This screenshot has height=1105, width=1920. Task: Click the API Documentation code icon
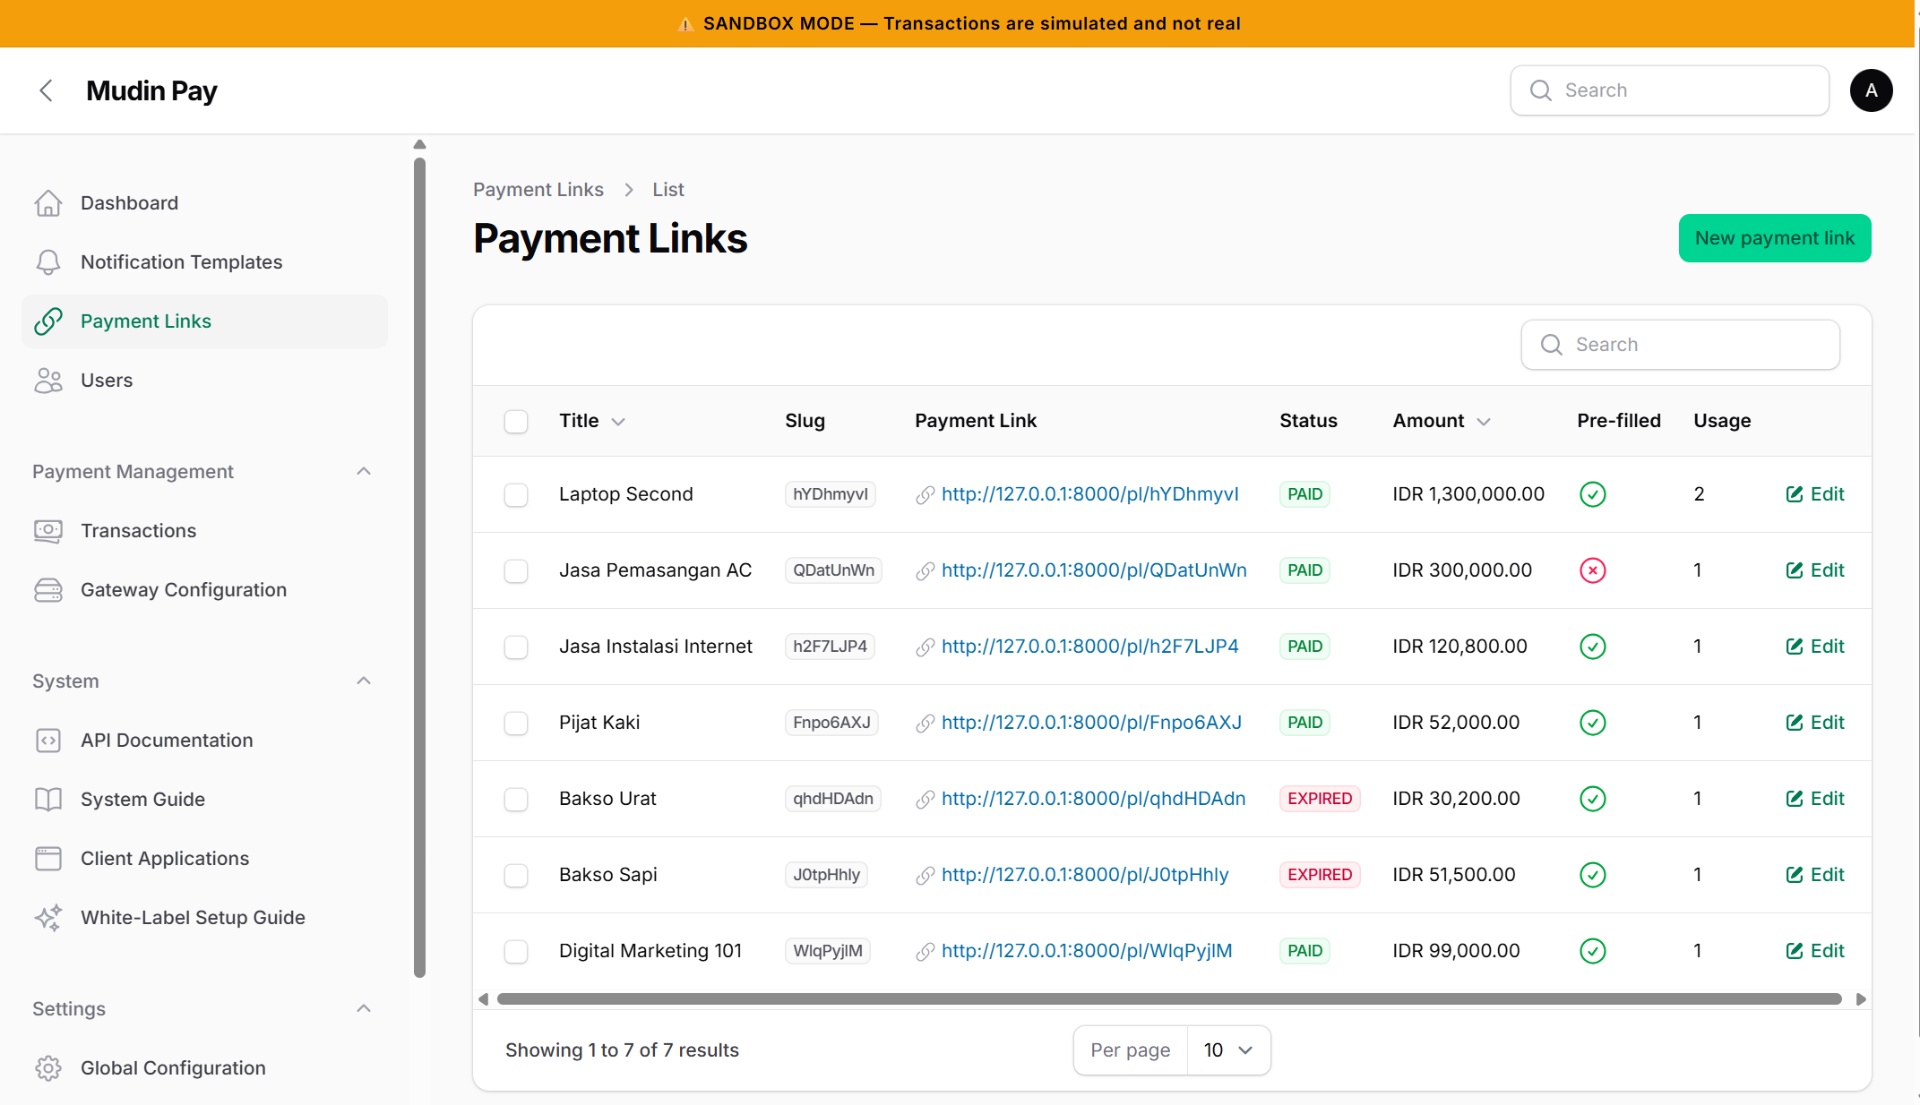tap(48, 740)
